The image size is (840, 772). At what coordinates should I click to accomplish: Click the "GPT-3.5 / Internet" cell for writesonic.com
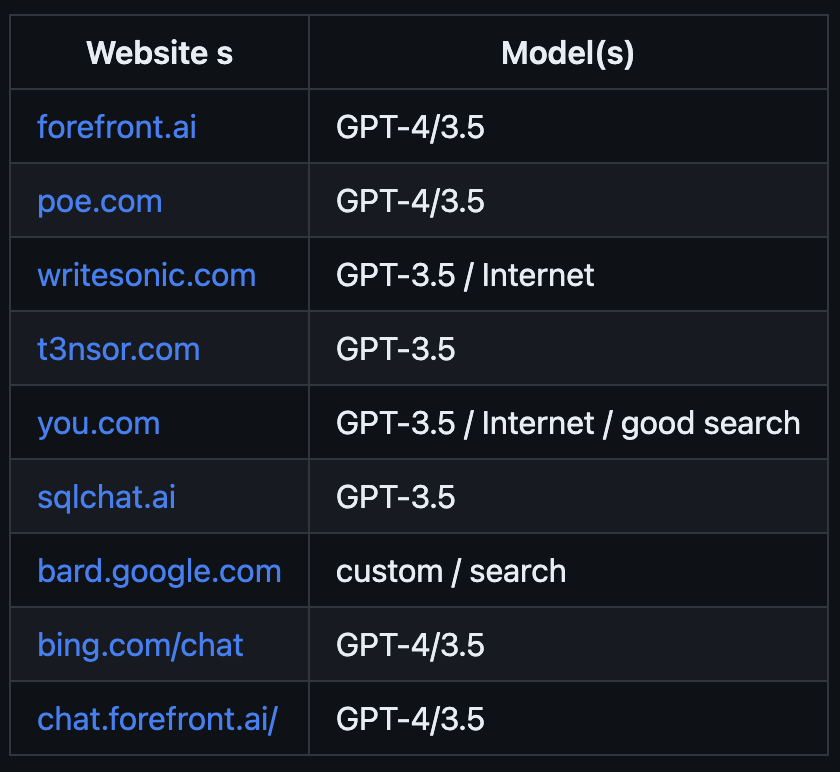(466, 275)
